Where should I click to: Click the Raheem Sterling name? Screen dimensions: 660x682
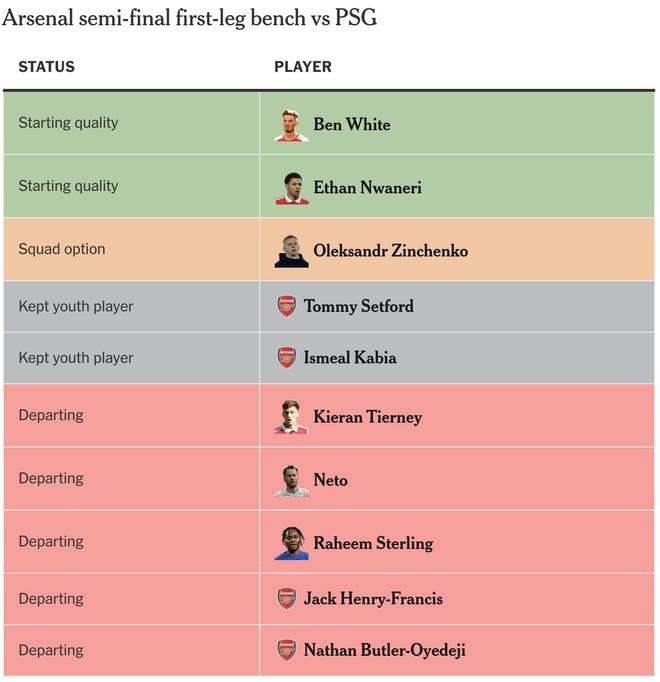(373, 543)
